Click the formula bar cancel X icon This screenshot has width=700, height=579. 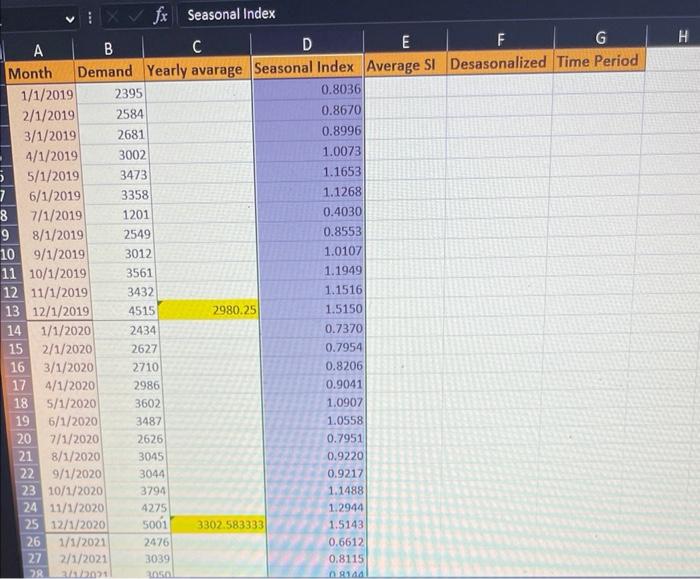pyautogui.click(x=112, y=17)
